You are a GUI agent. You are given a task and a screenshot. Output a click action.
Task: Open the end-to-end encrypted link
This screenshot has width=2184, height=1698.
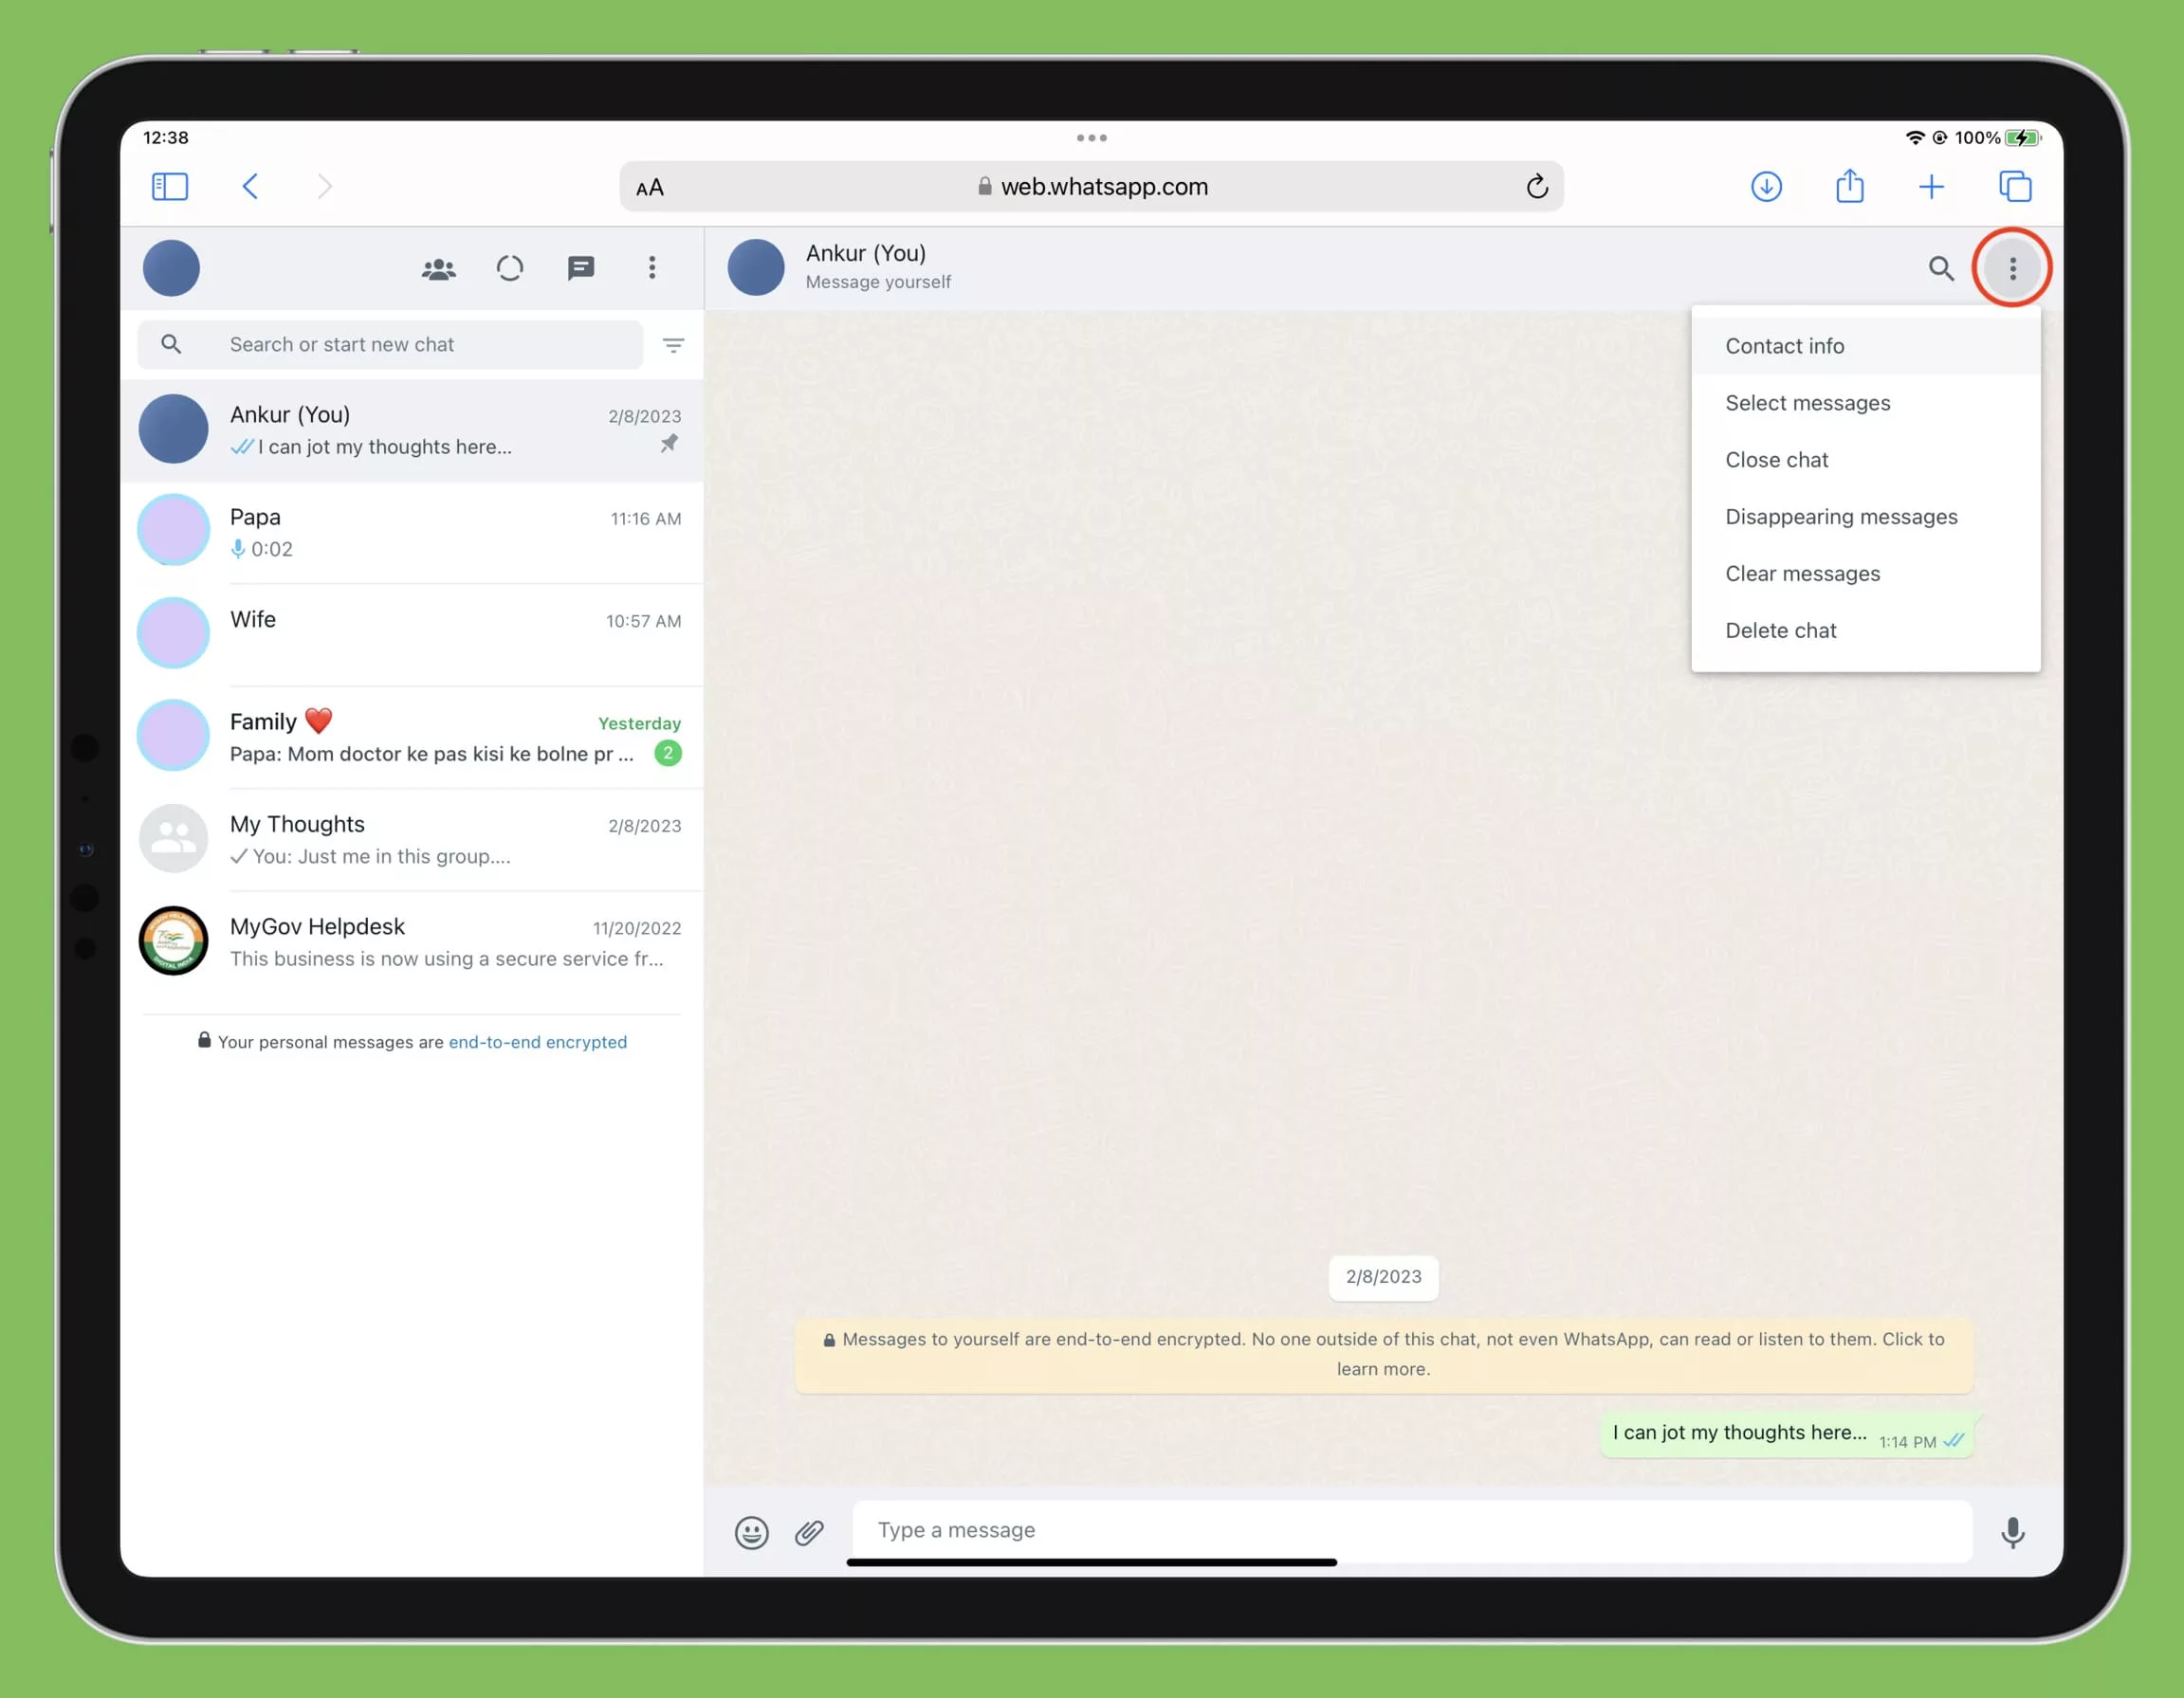click(x=538, y=1042)
